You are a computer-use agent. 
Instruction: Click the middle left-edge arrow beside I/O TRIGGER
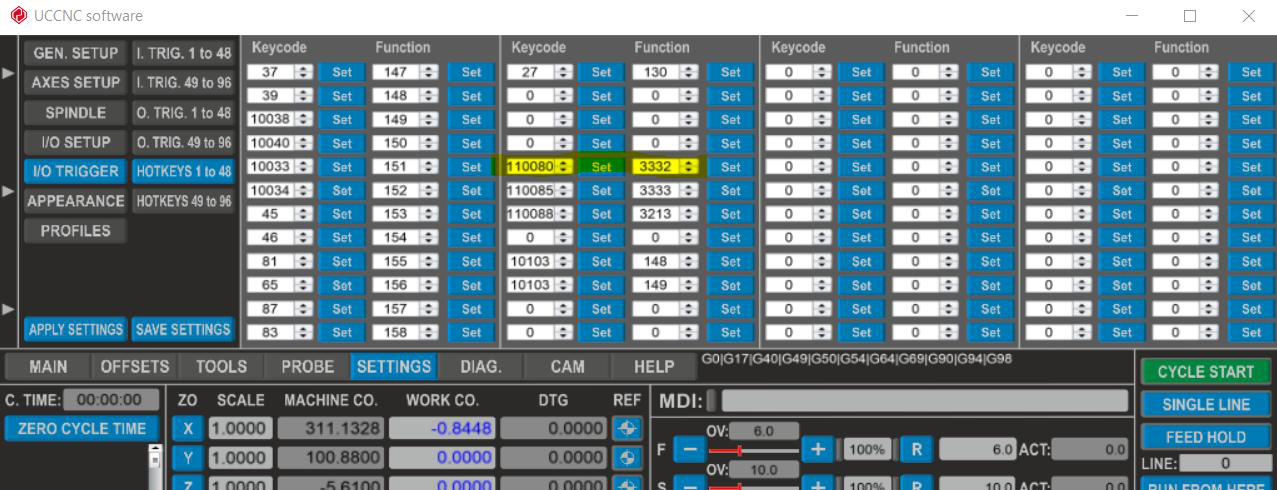tap(9, 190)
